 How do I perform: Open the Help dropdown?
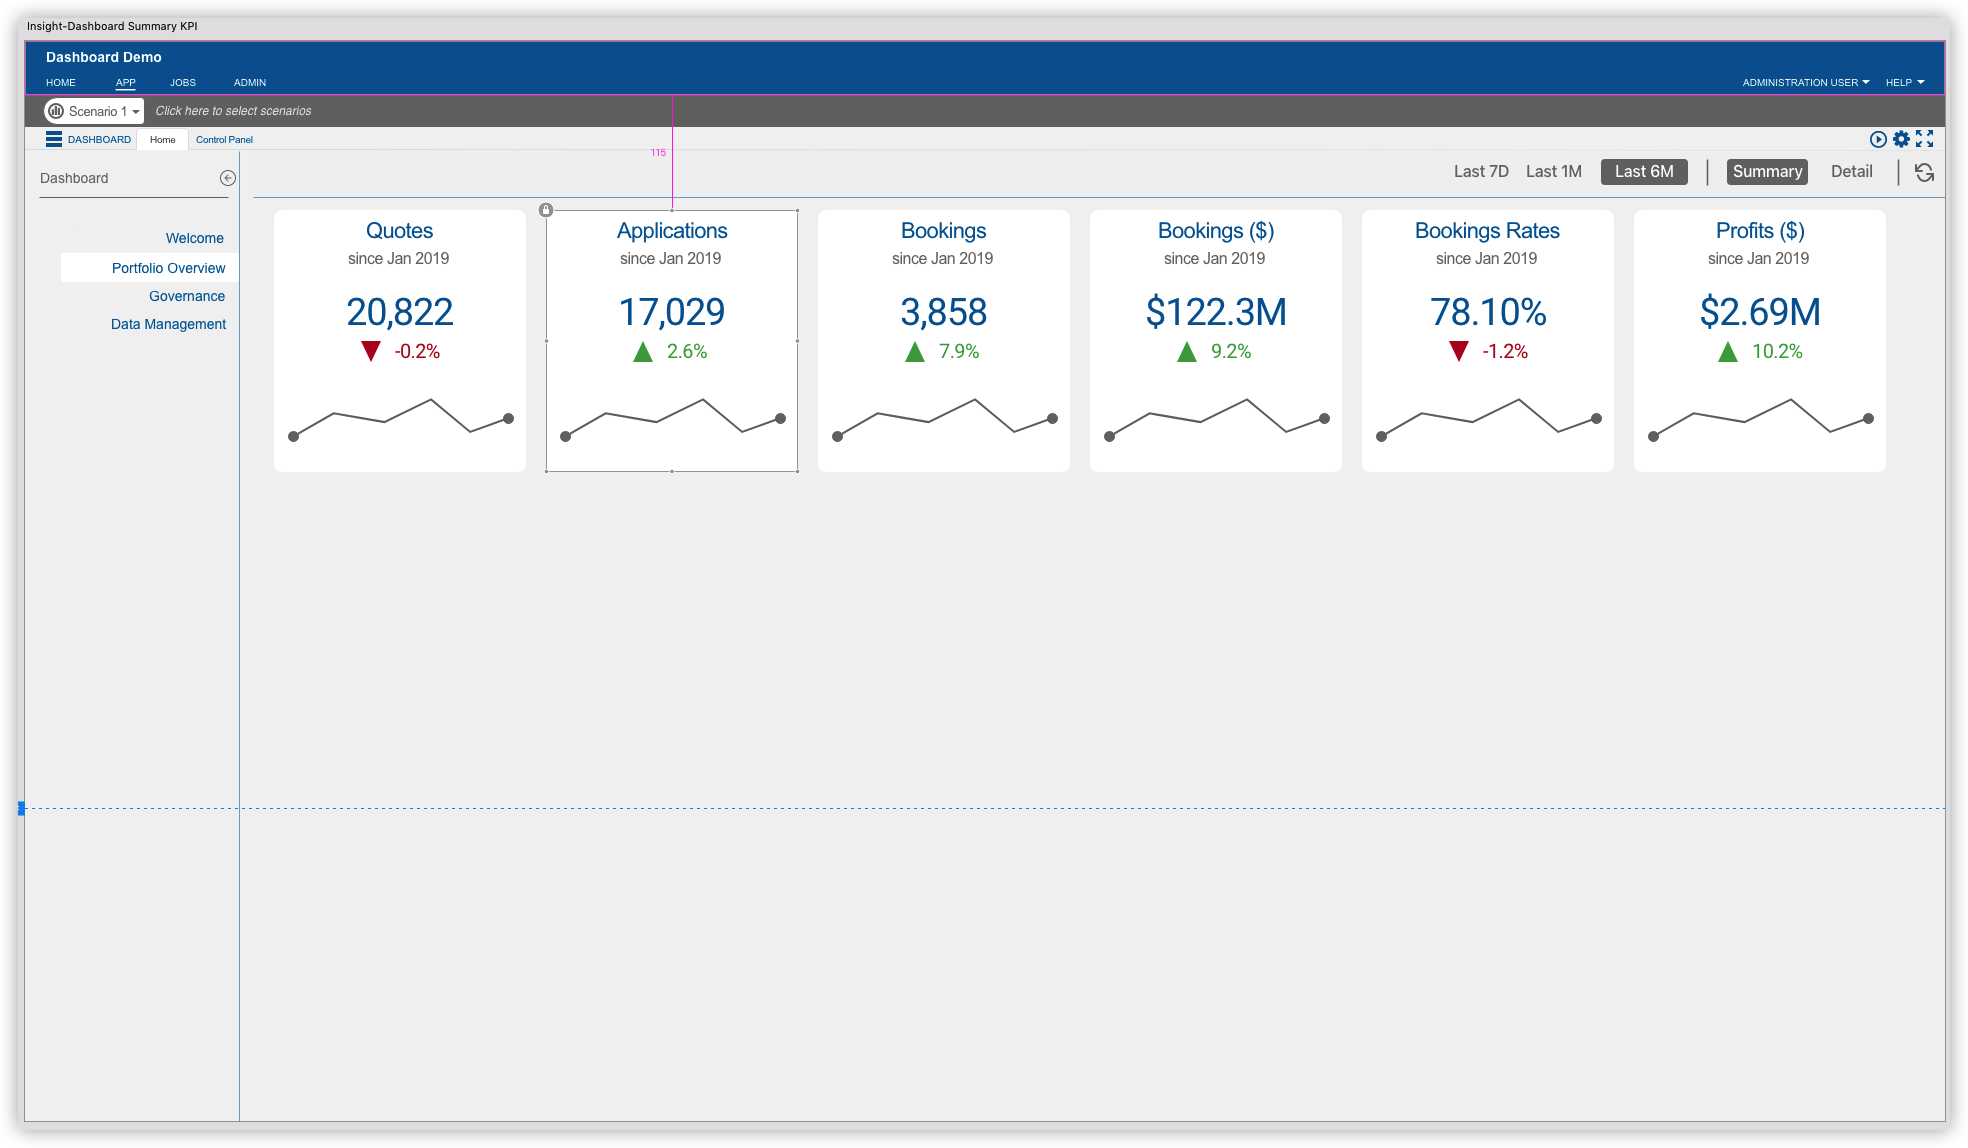point(1904,82)
